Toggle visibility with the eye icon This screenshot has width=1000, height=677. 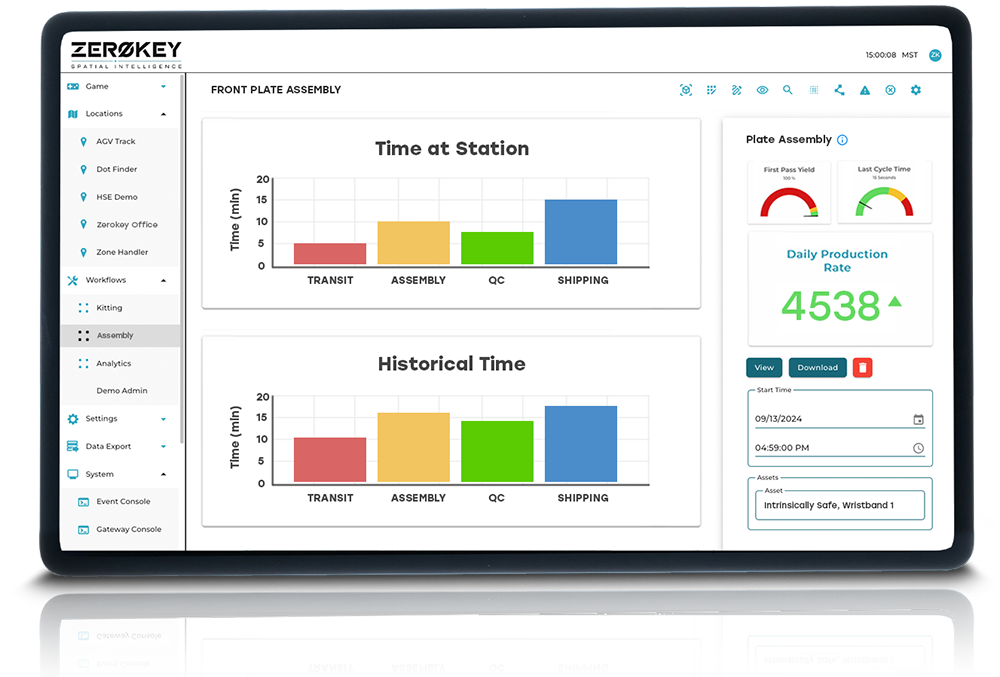click(x=762, y=90)
